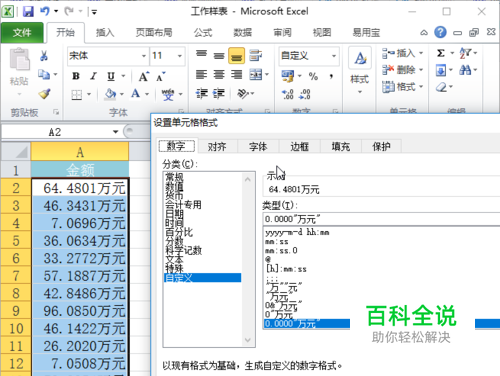The width and height of the screenshot is (500, 376).
Task: Click the text orientation icon
Action: [243, 94]
